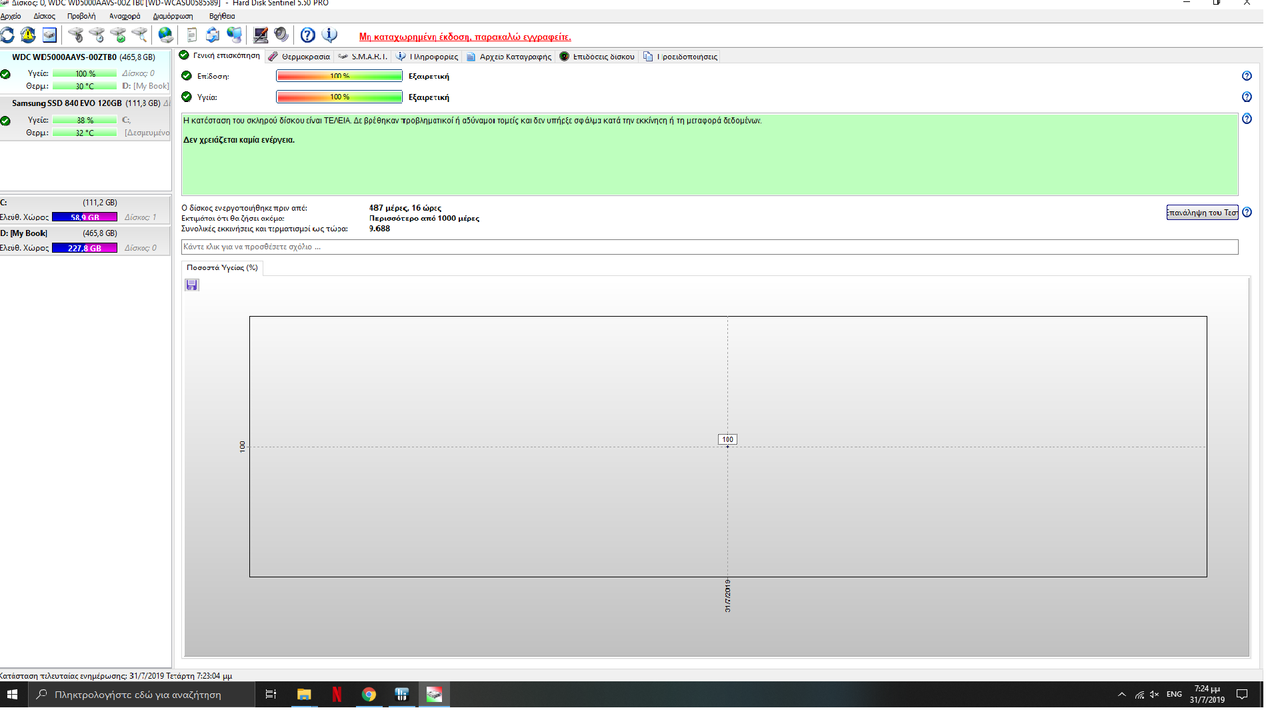
Task: Open the Αναφορά menu
Action: tap(124, 16)
